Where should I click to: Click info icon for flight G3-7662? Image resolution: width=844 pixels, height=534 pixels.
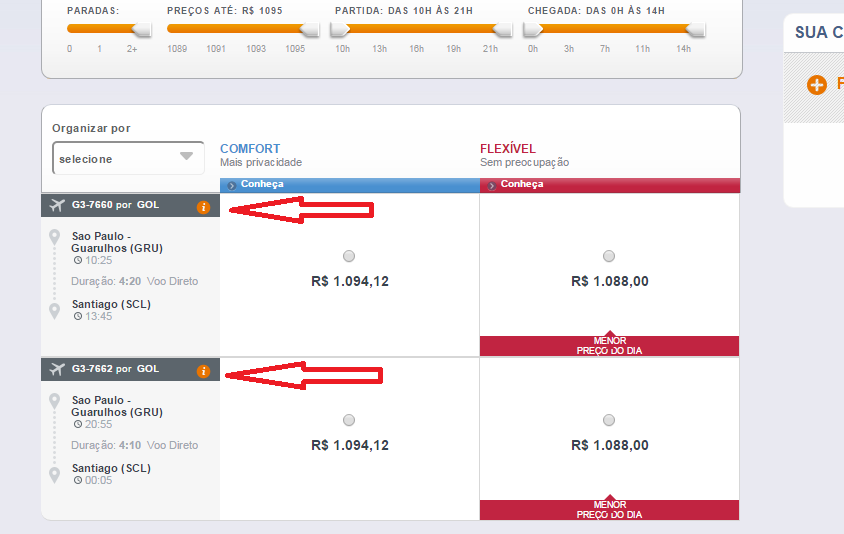[x=203, y=371]
